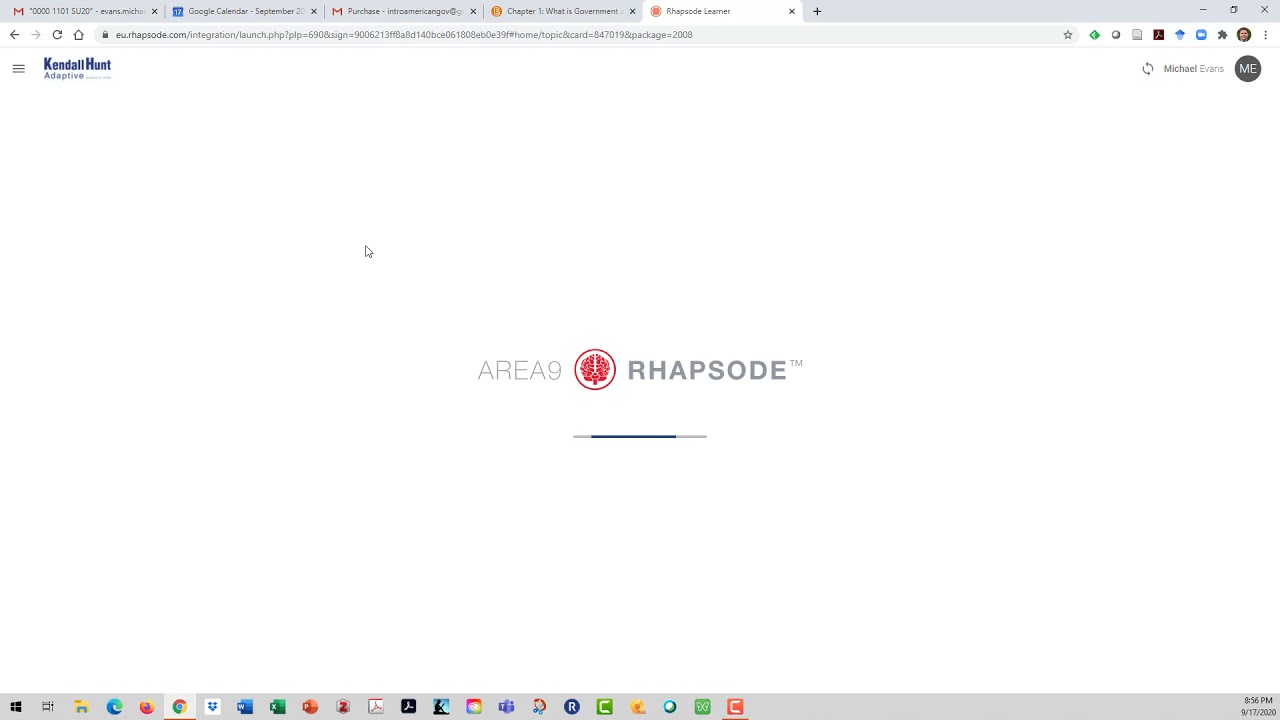Bookmark this page with the star icon

[1068, 35]
